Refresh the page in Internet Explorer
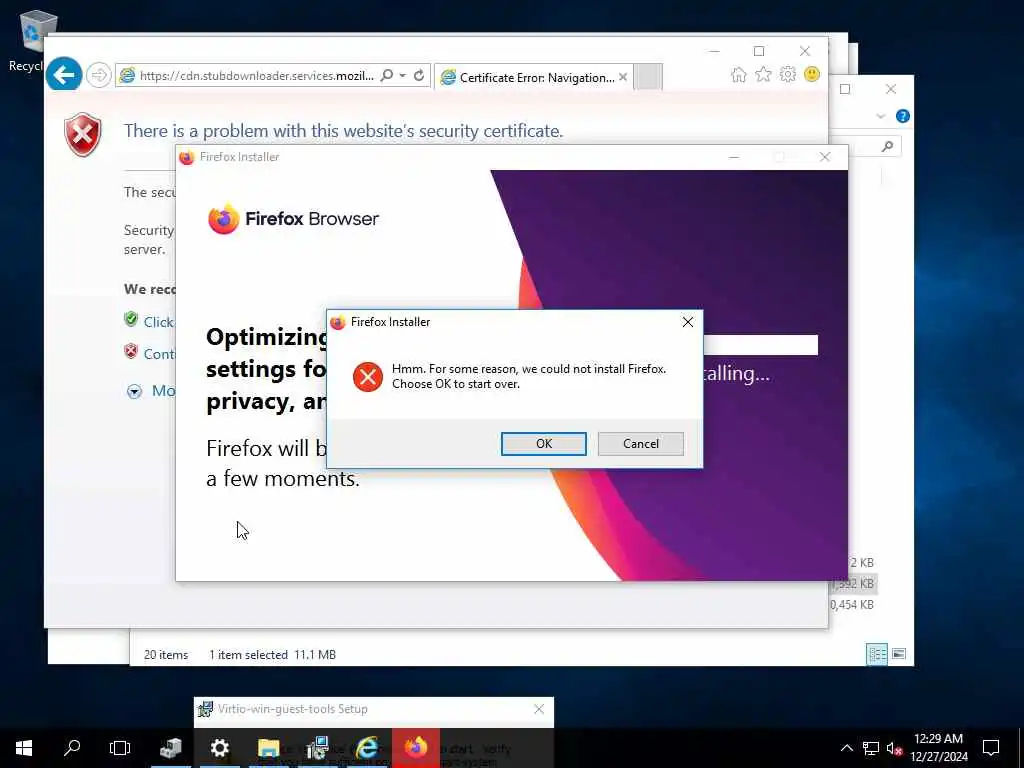This screenshot has height=768, width=1024. point(419,75)
